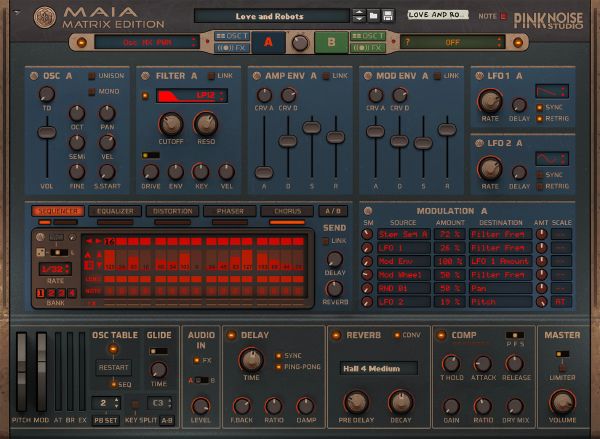Screen dimensions: 600x439
Task: Click the OSC TABLE RESTART button
Action: coord(113,367)
